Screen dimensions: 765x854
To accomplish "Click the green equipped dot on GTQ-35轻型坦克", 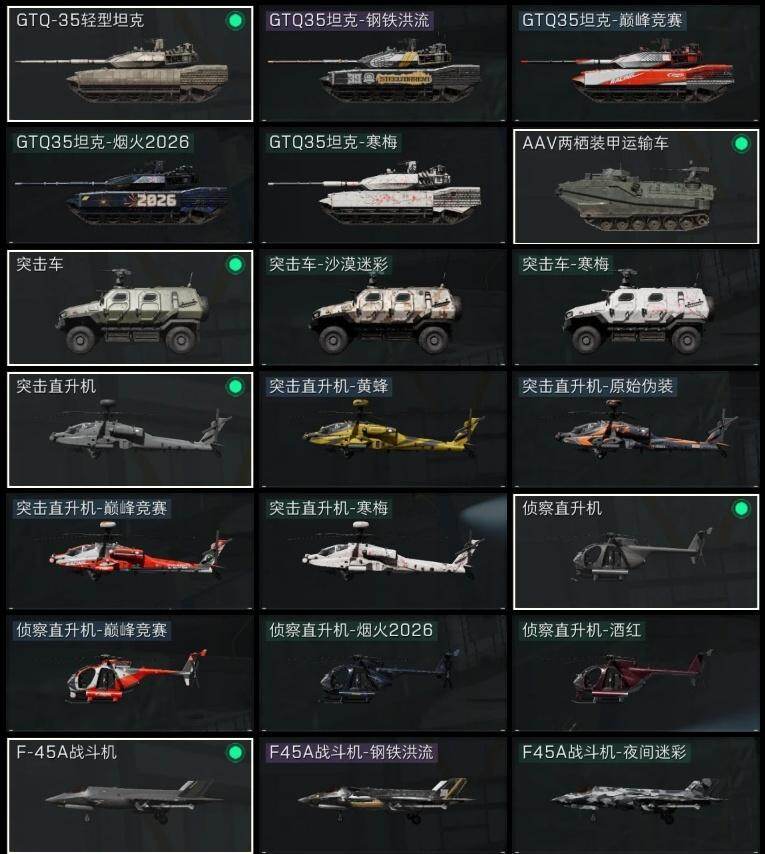I will pyautogui.click(x=235, y=21).
